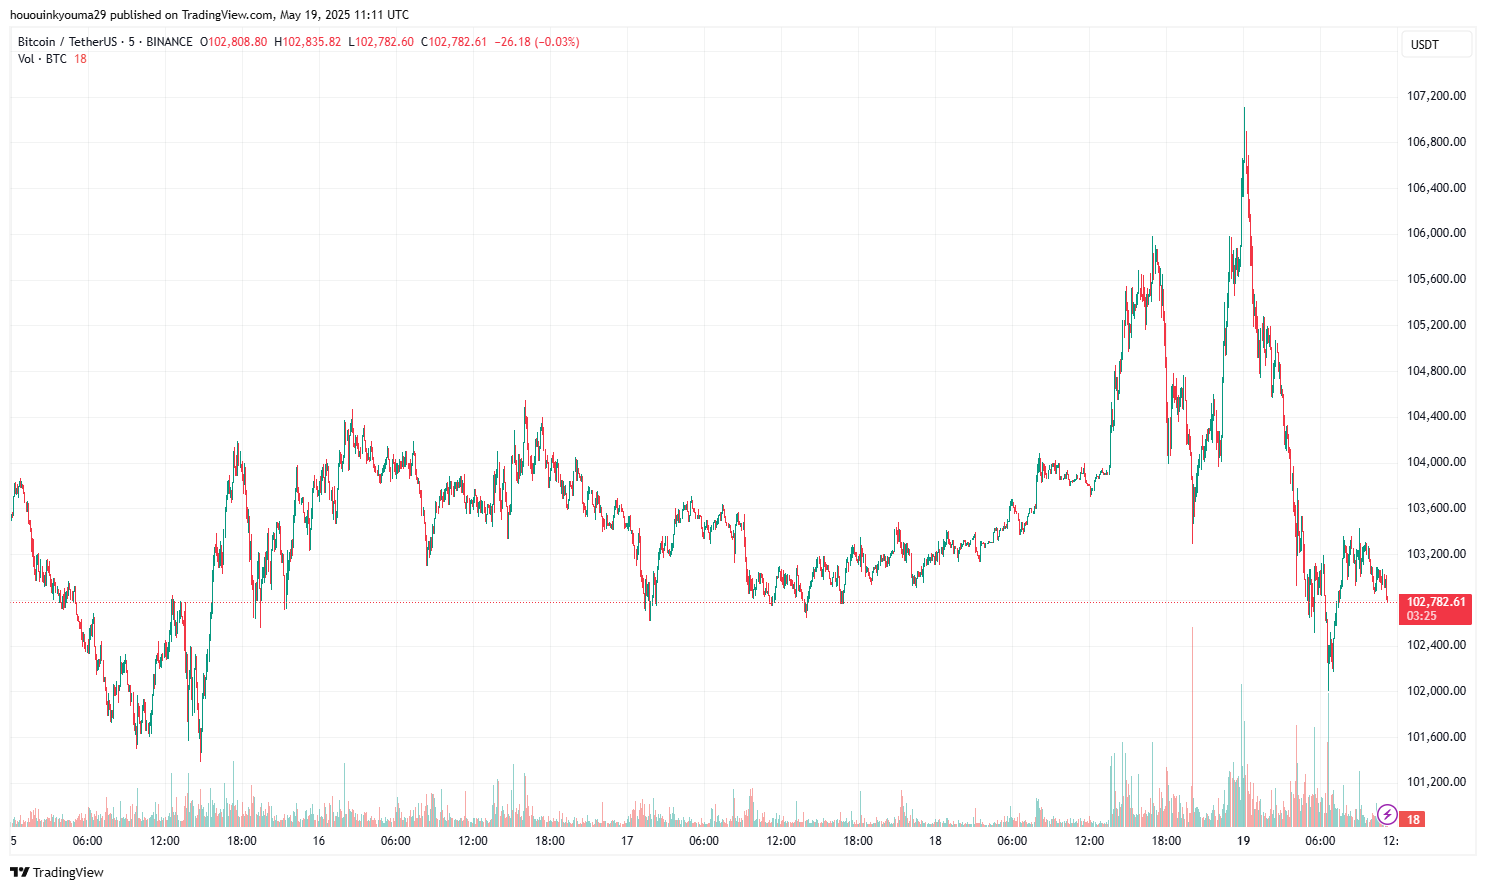This screenshot has width=1486, height=890.
Task: Click the purple lightning bolt icon
Action: pos(1387,814)
